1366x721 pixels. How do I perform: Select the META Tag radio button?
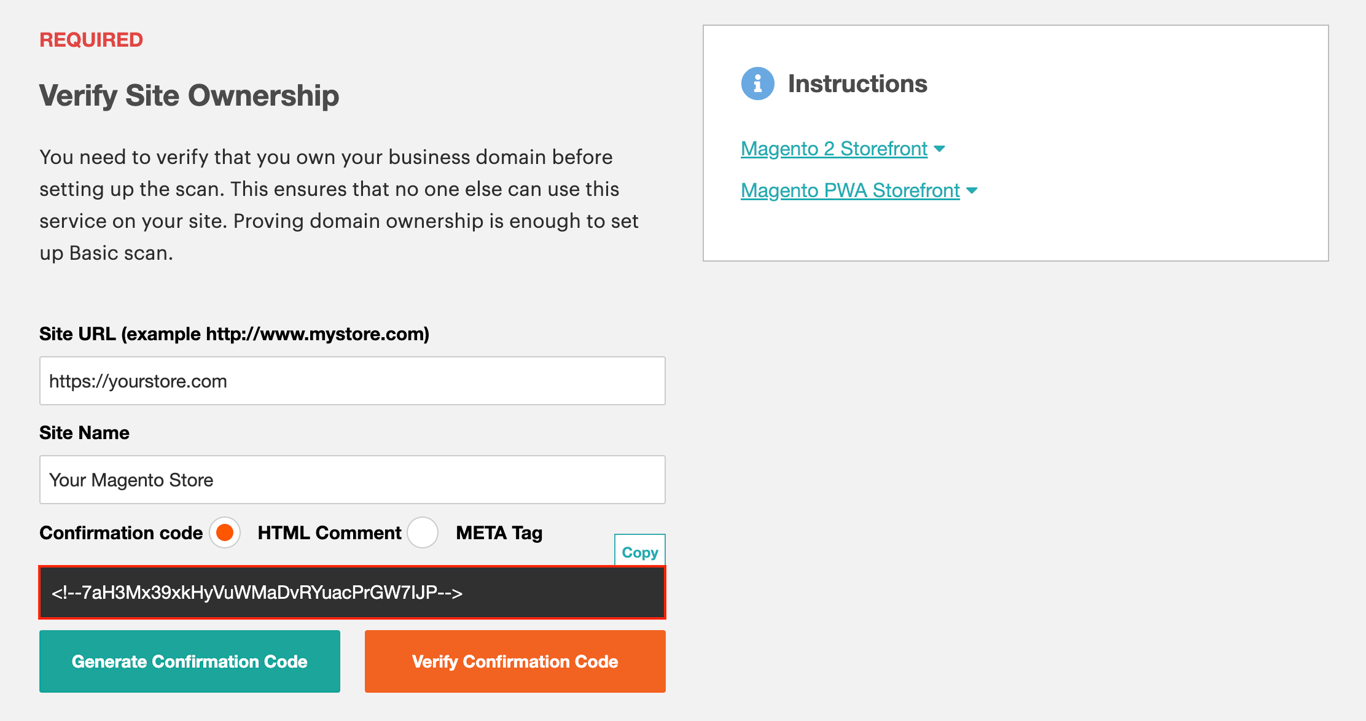coord(422,533)
